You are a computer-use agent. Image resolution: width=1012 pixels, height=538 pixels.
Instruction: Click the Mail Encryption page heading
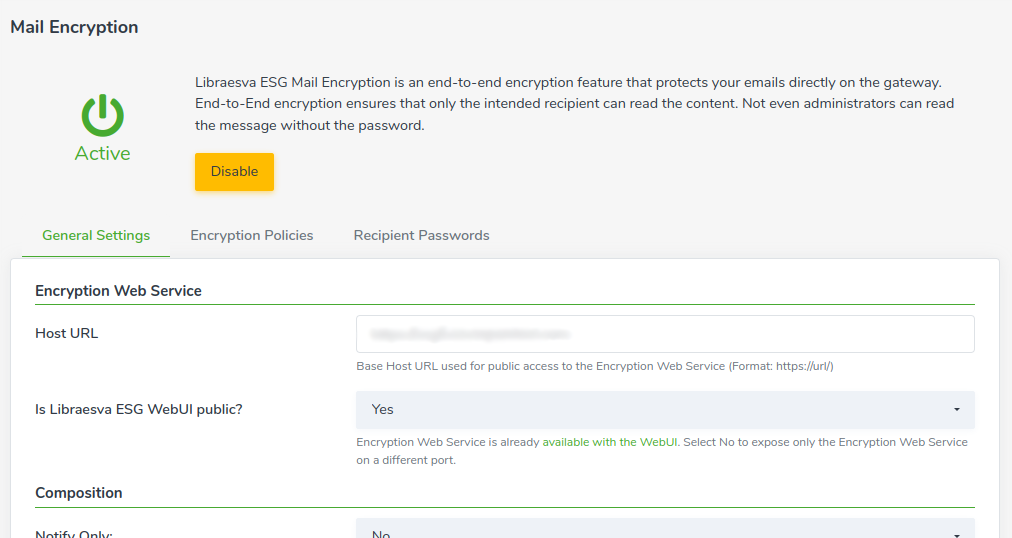pos(74,27)
